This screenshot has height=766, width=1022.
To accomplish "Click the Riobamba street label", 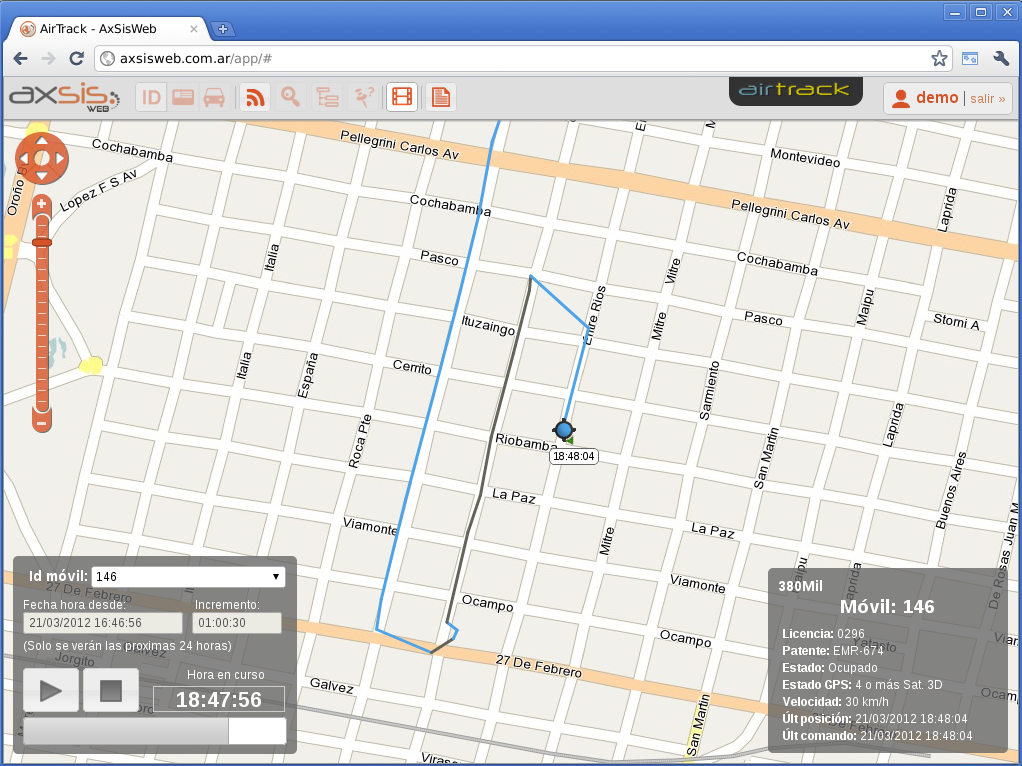I will click(x=525, y=443).
